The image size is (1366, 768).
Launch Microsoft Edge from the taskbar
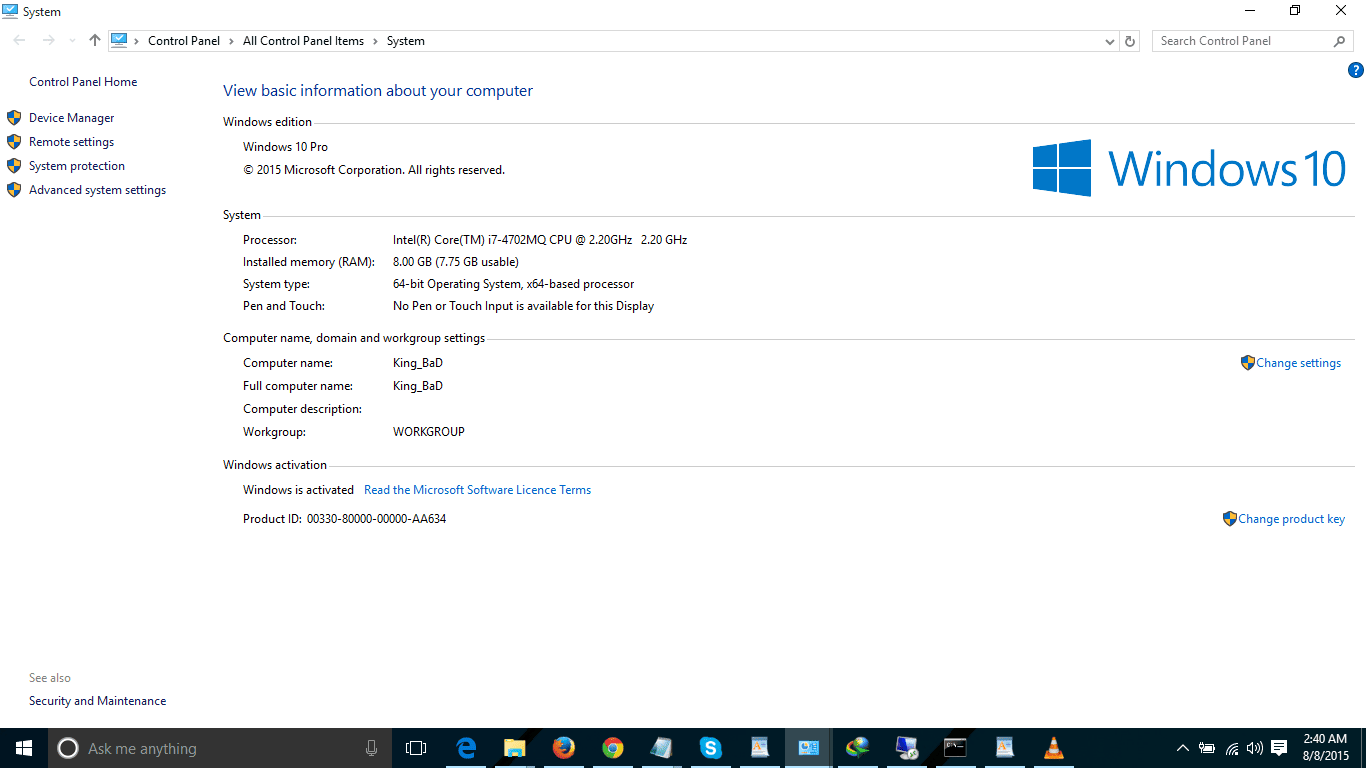[466, 748]
